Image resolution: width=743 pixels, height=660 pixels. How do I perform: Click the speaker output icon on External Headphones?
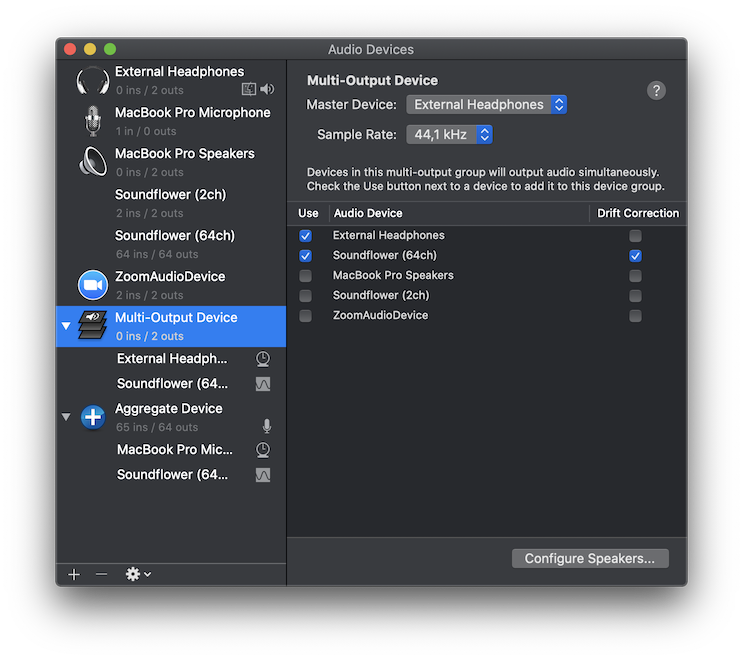point(267,89)
